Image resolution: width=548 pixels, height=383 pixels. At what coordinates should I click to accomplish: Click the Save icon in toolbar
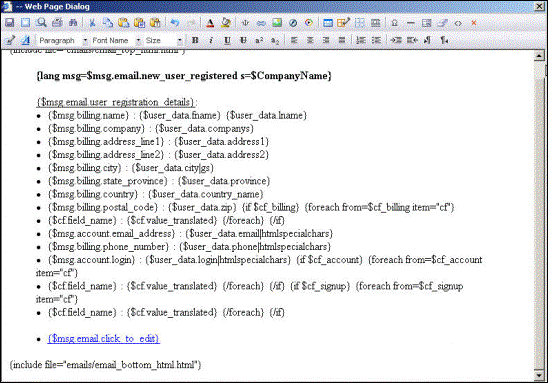pyautogui.click(x=10, y=23)
